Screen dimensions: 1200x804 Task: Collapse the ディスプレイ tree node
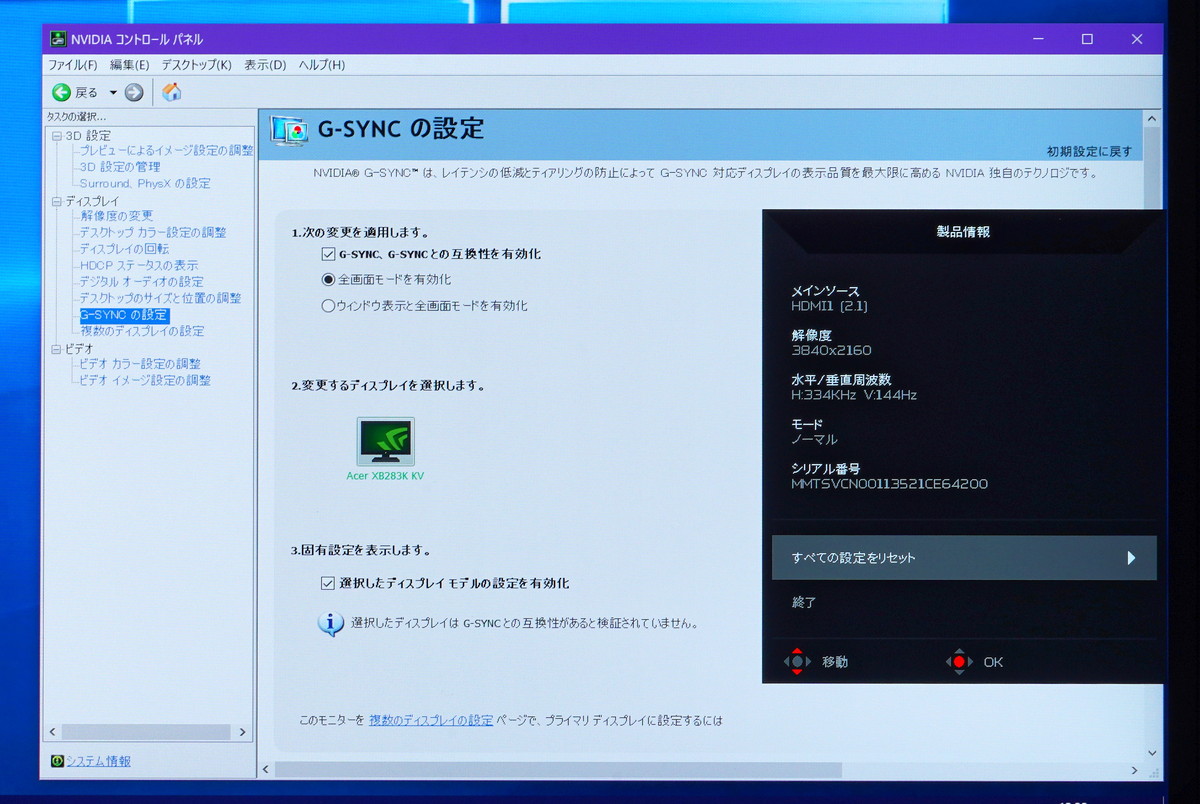coord(56,201)
